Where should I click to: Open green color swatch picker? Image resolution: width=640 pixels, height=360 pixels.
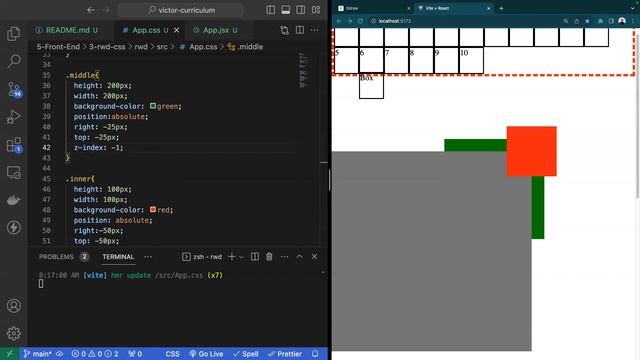[x=153, y=106]
